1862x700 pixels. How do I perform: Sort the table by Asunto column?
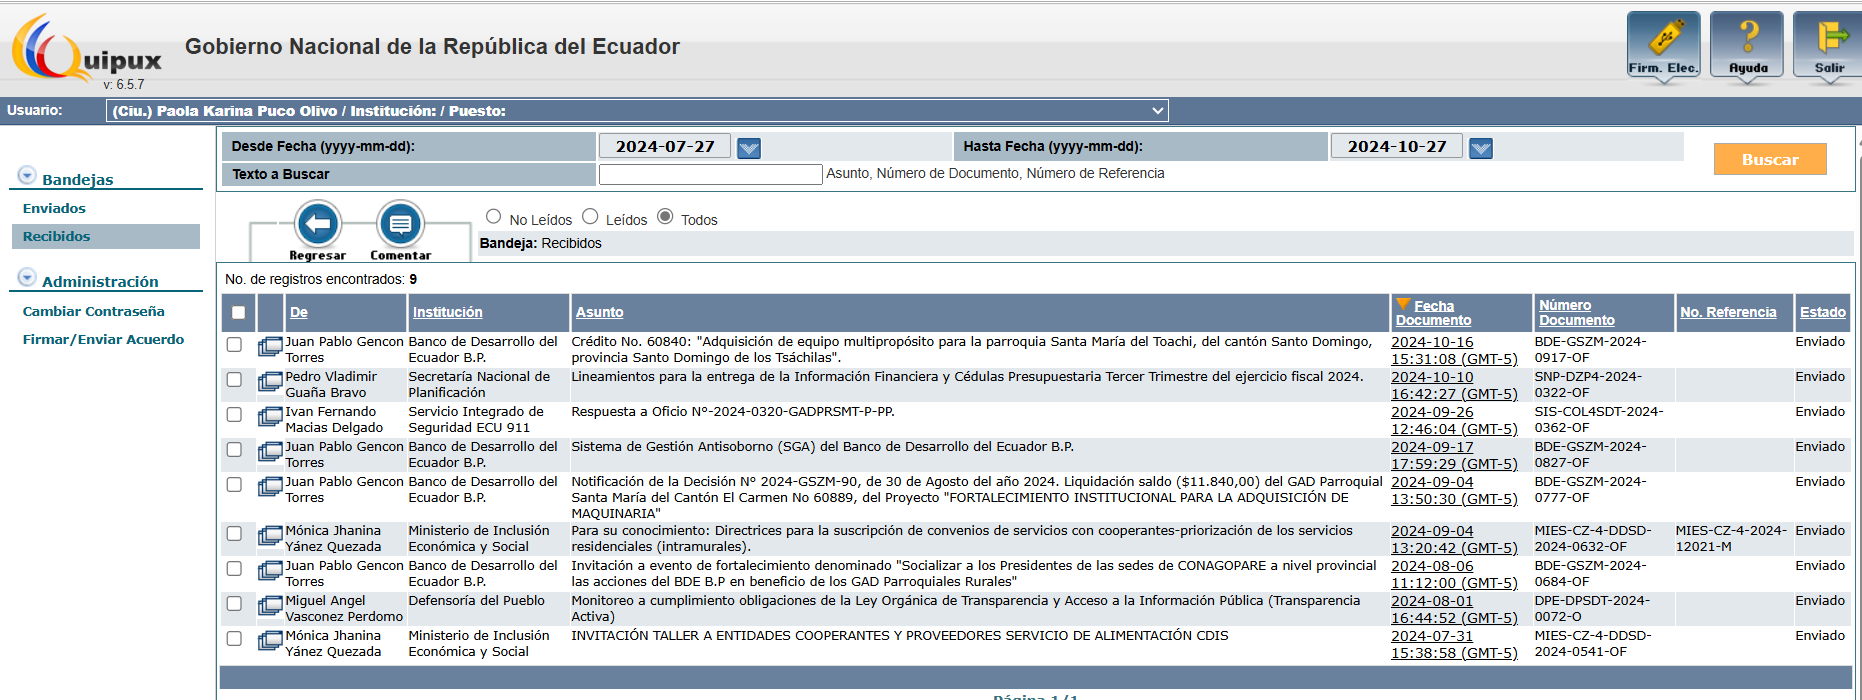599,312
